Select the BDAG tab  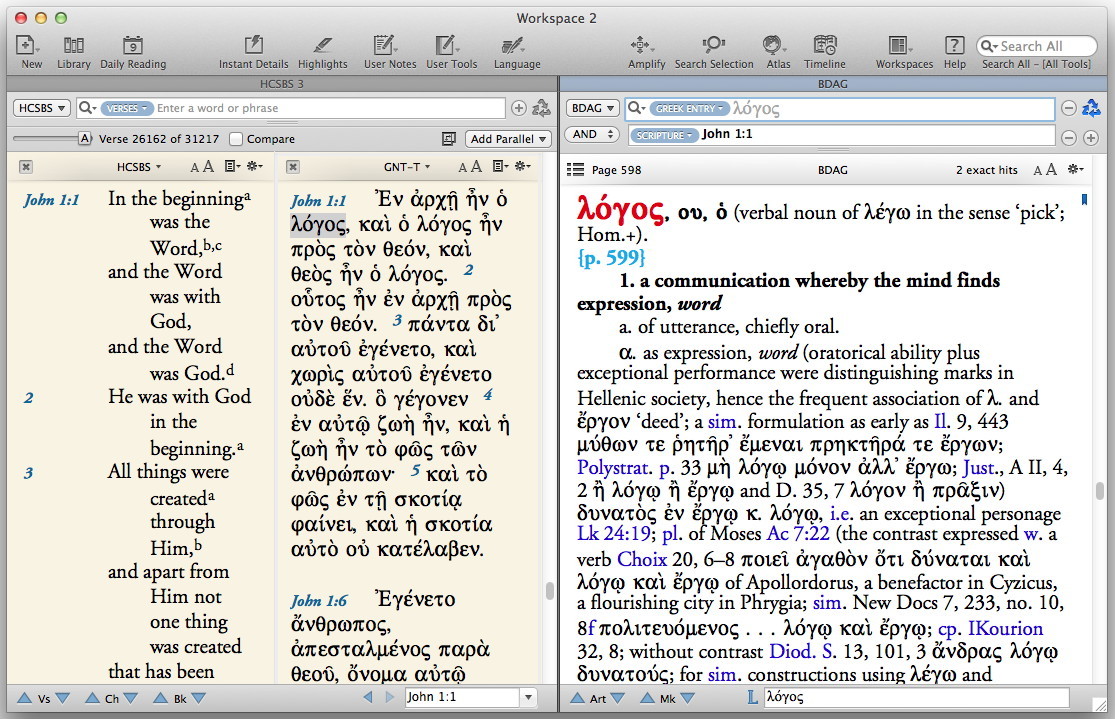coord(833,84)
